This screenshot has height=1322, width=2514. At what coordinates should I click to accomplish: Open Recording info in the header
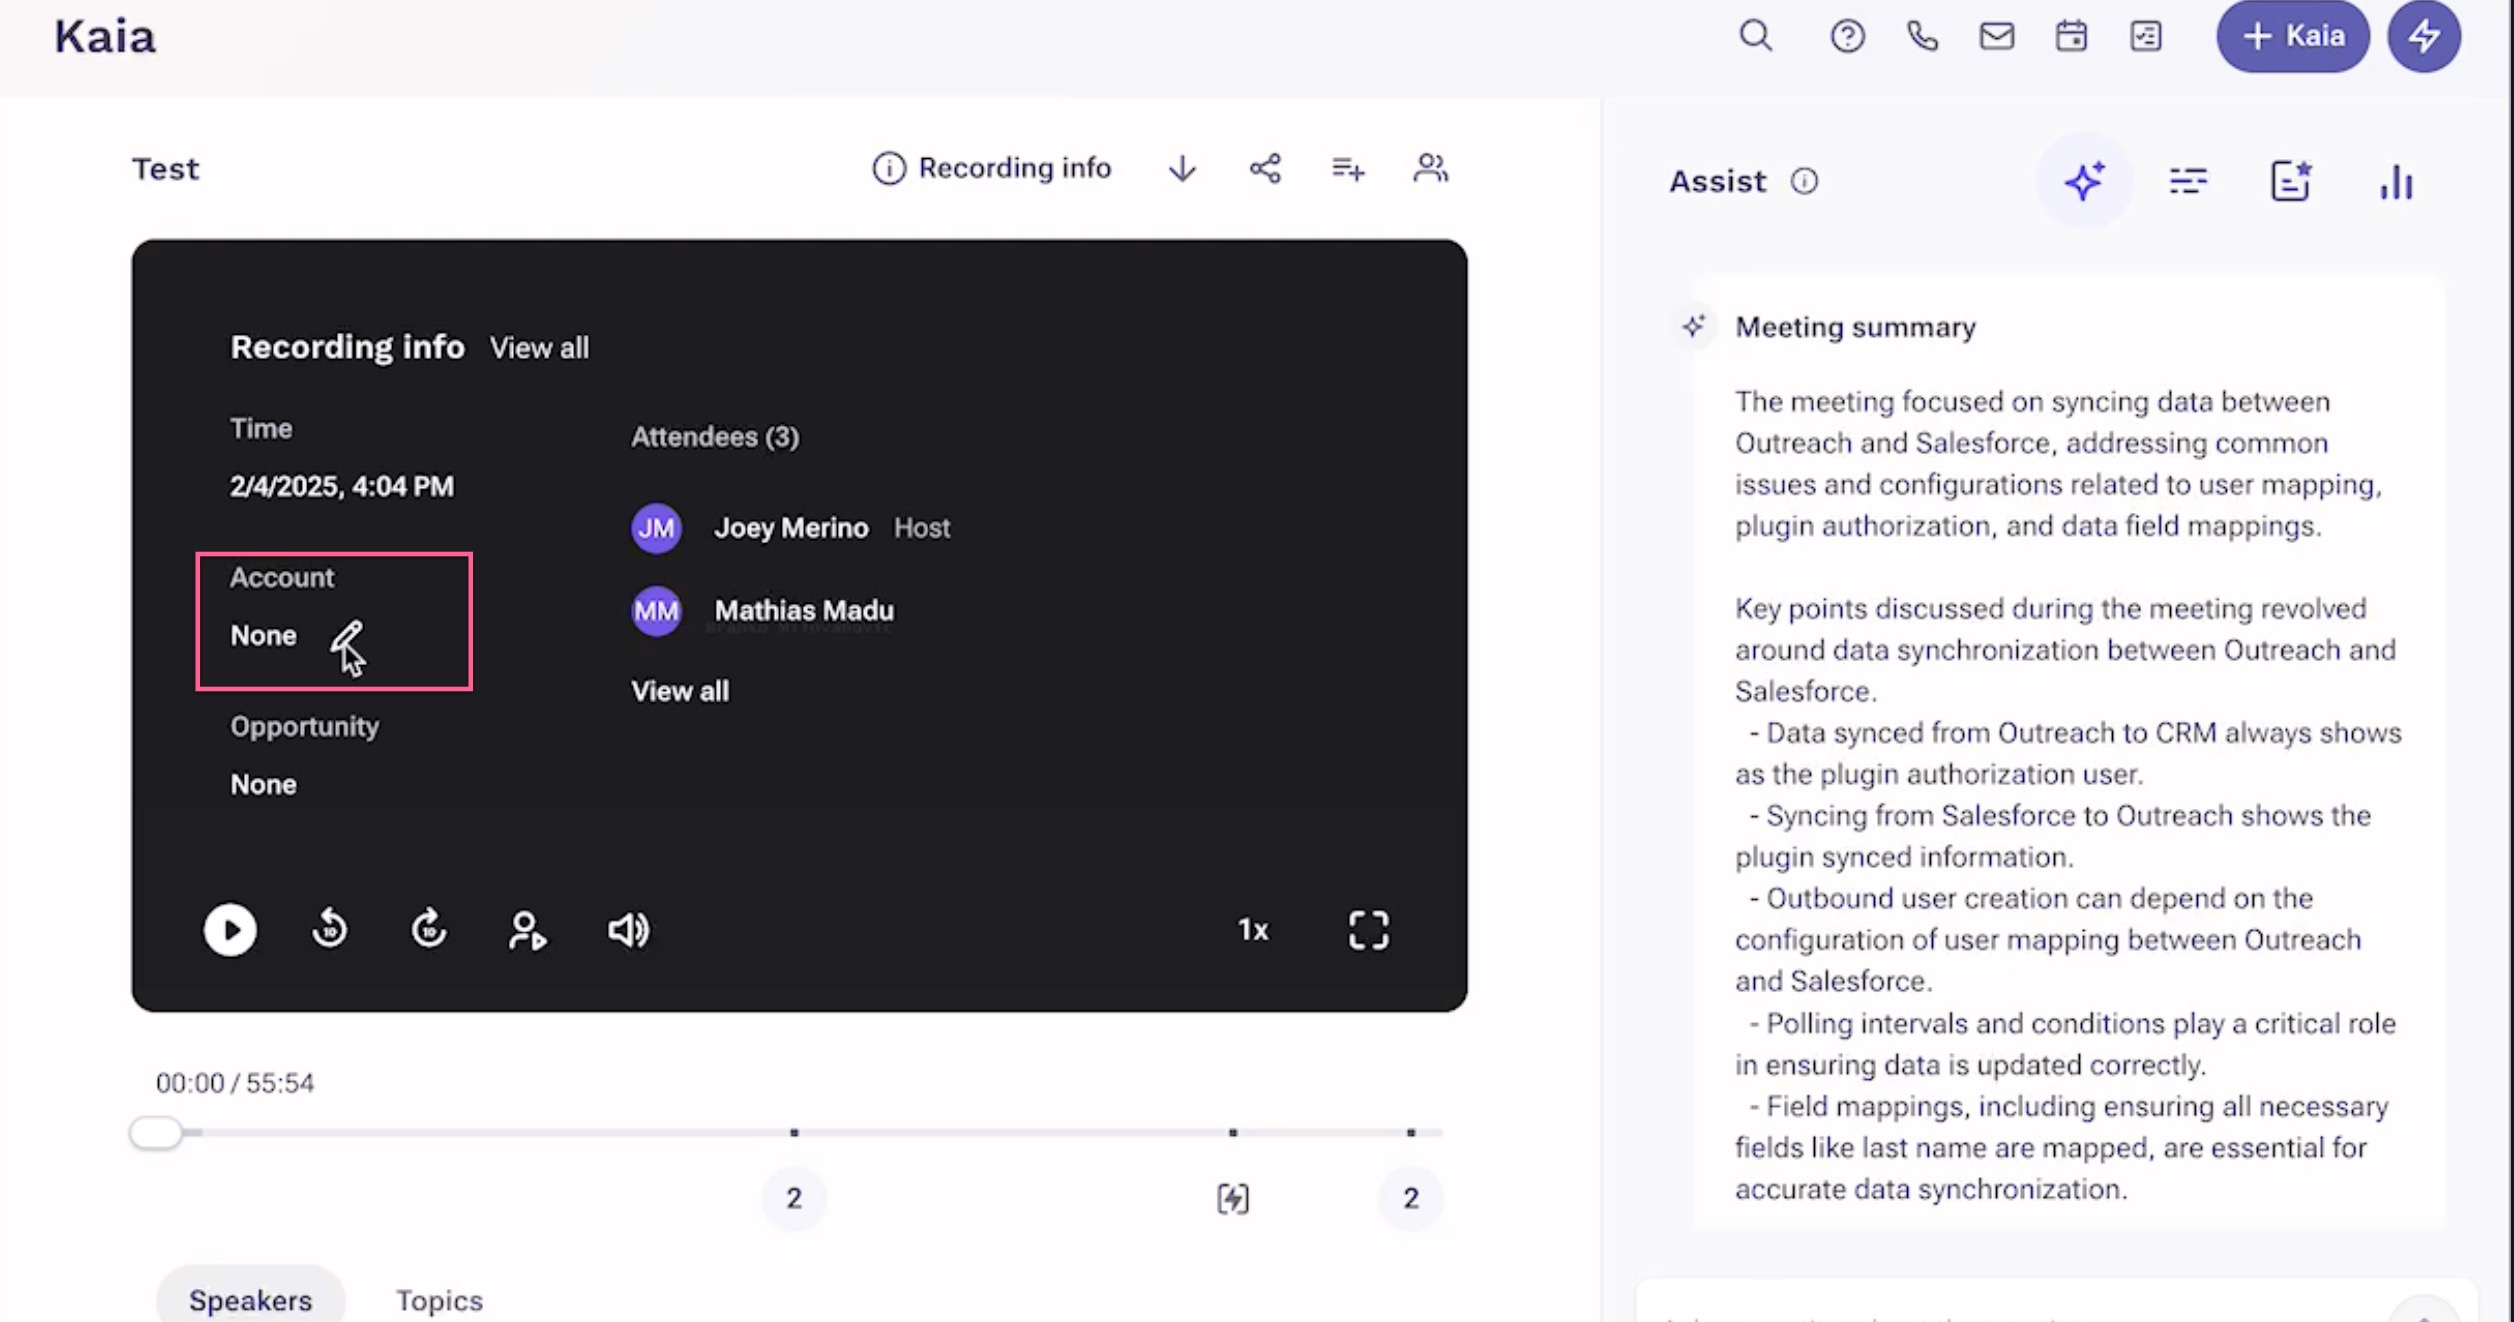[x=992, y=168]
